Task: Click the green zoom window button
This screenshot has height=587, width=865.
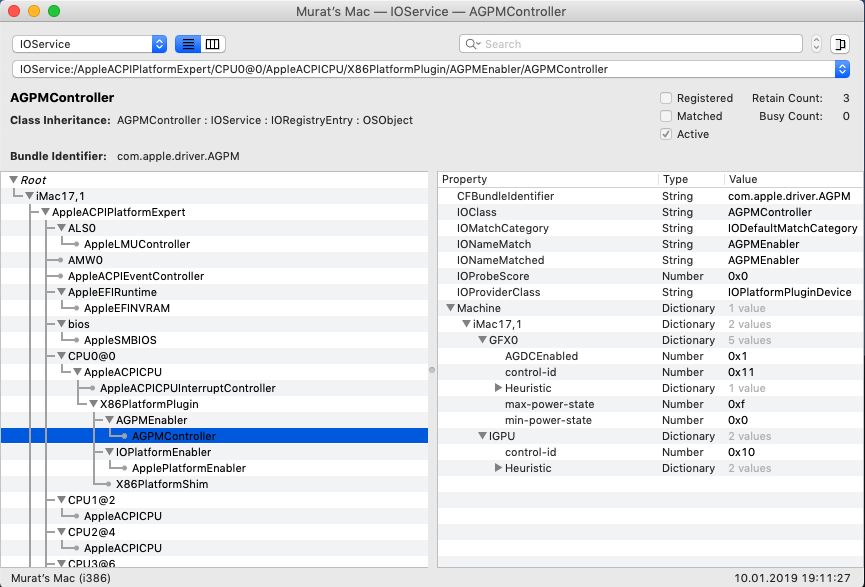Action: (54, 11)
